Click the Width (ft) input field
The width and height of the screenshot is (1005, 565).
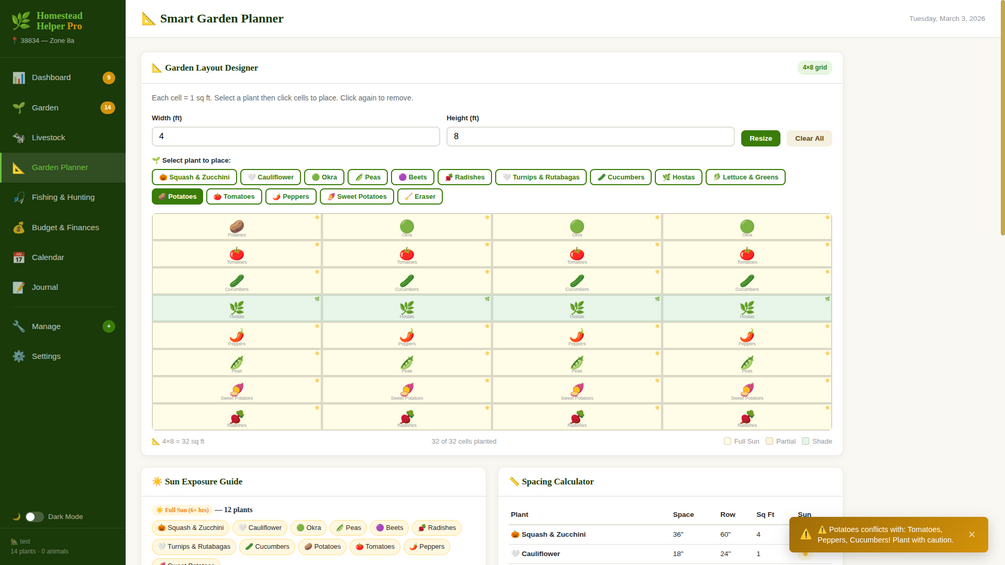(x=296, y=136)
